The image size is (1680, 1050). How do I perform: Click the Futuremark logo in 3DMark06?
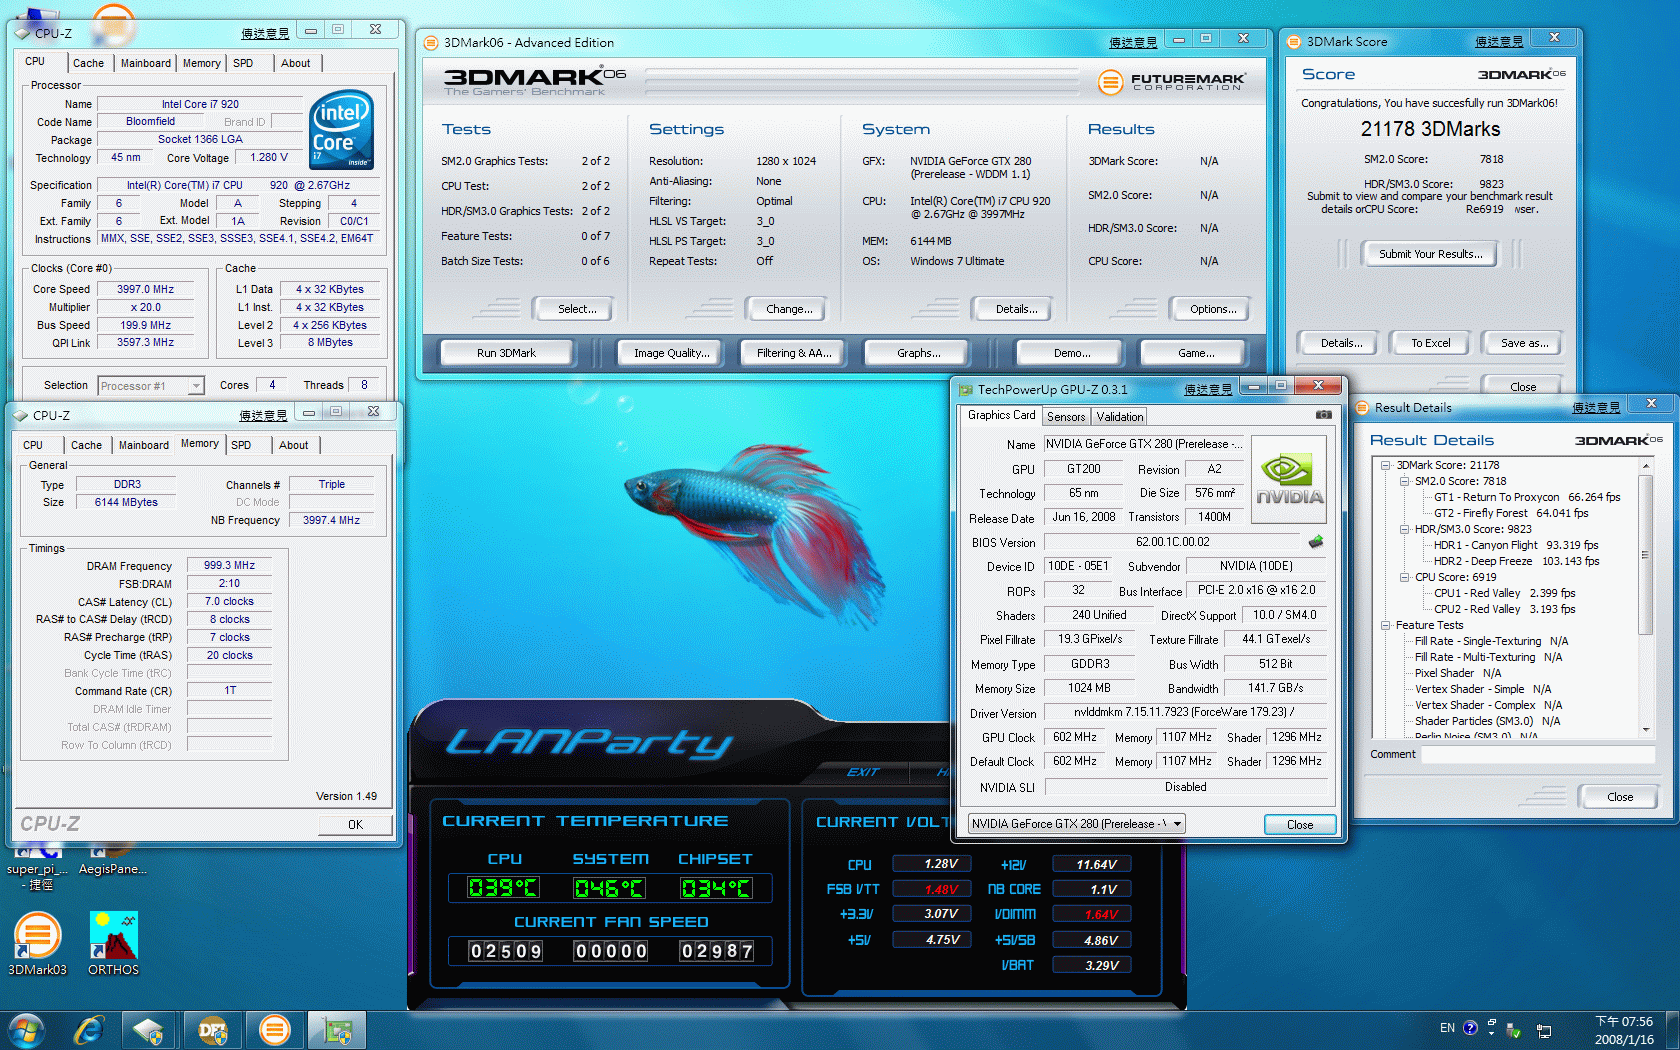1172,81
